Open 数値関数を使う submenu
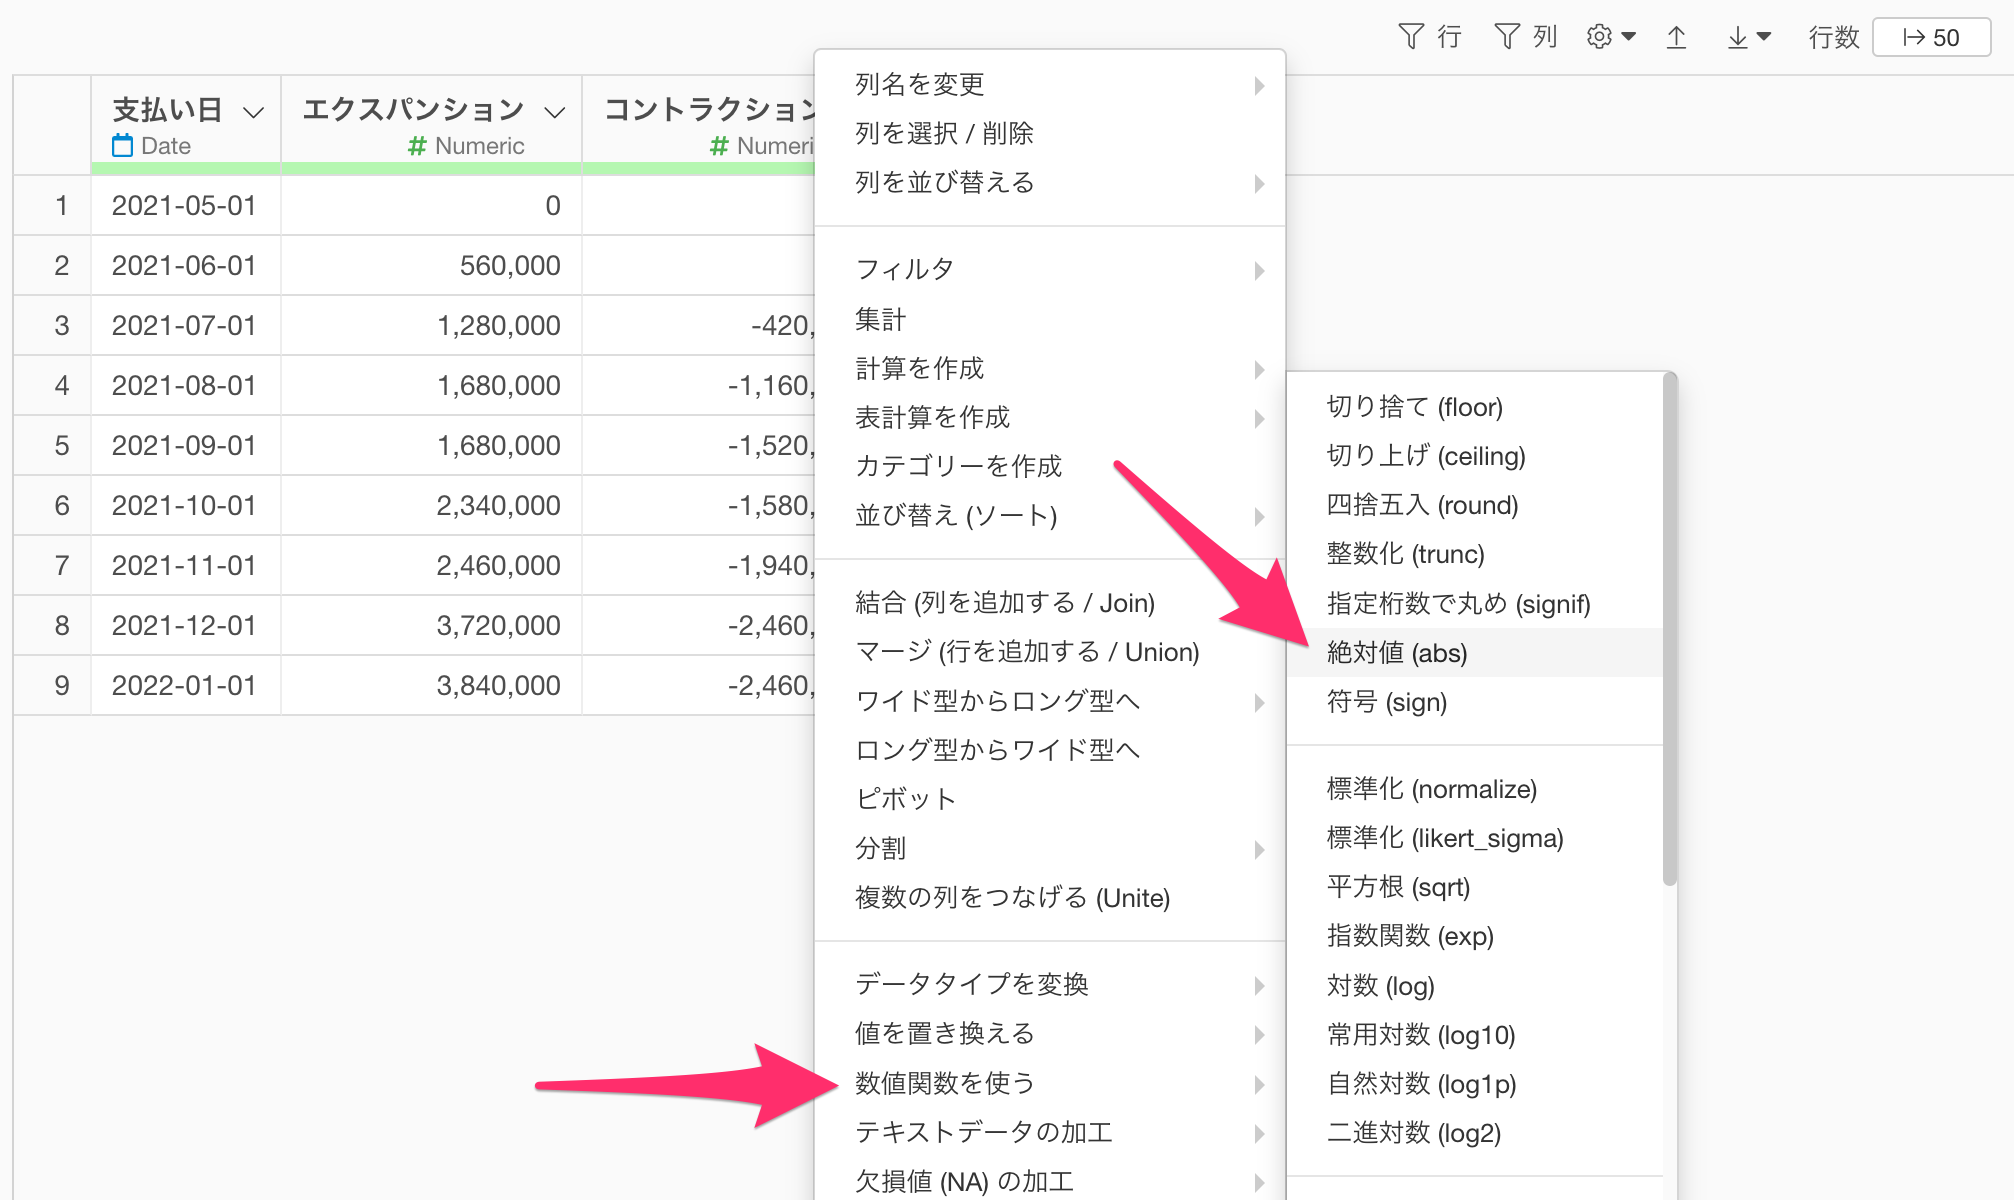This screenshot has width=2014, height=1200. click(x=1050, y=1082)
